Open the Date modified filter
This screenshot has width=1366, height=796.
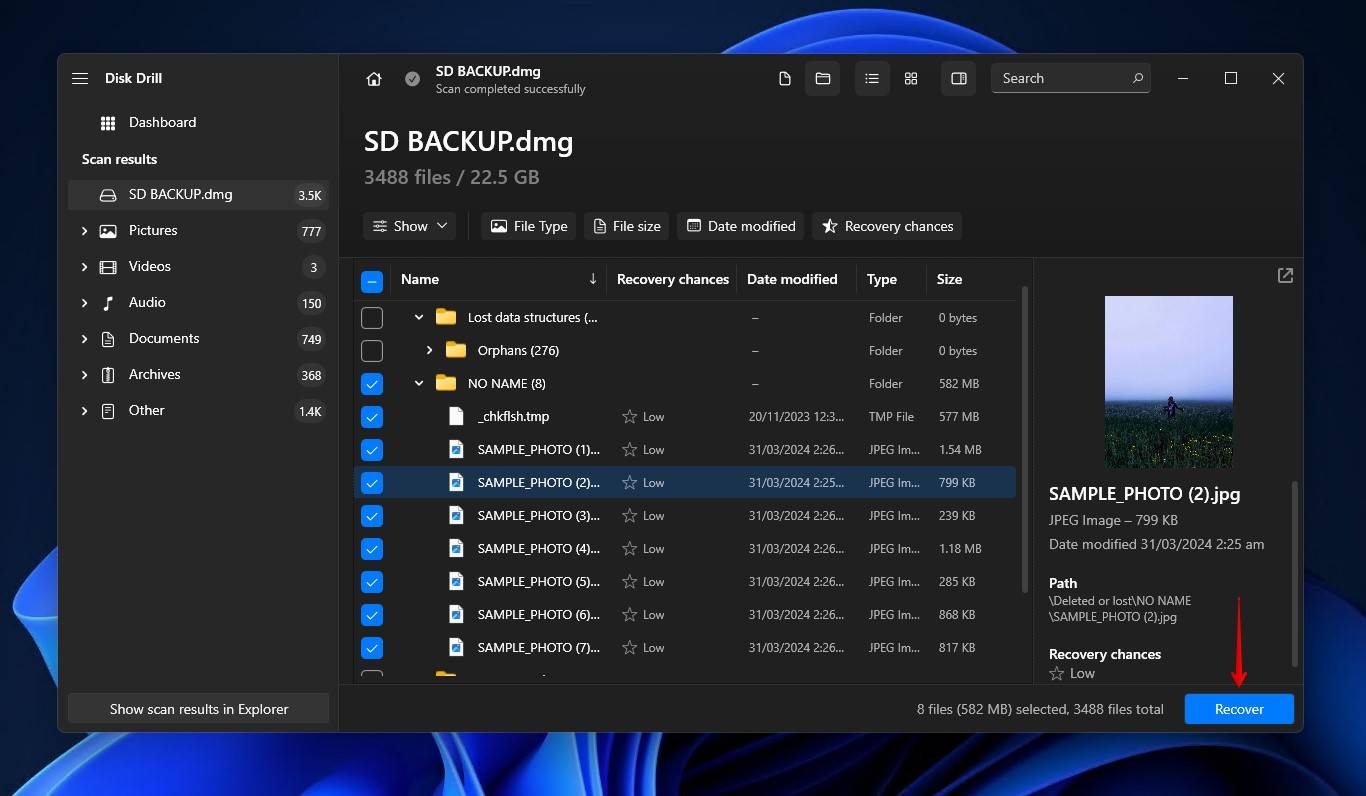point(741,226)
